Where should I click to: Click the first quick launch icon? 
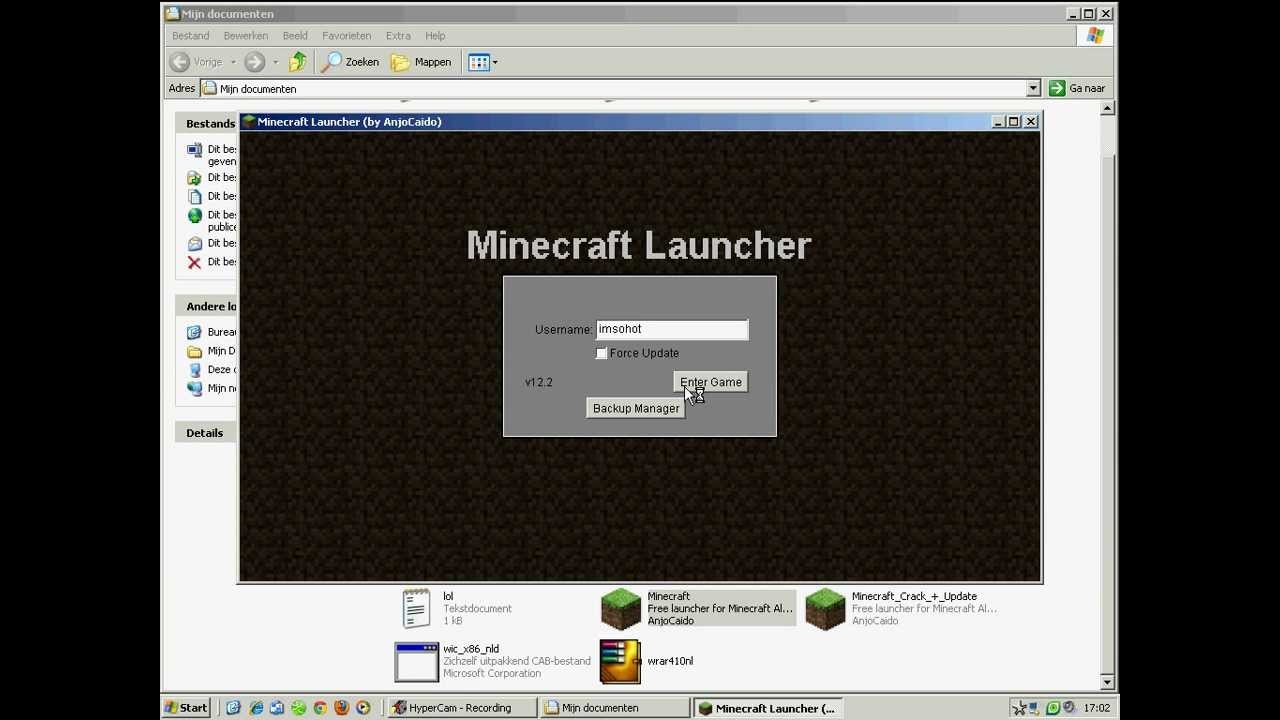point(233,708)
